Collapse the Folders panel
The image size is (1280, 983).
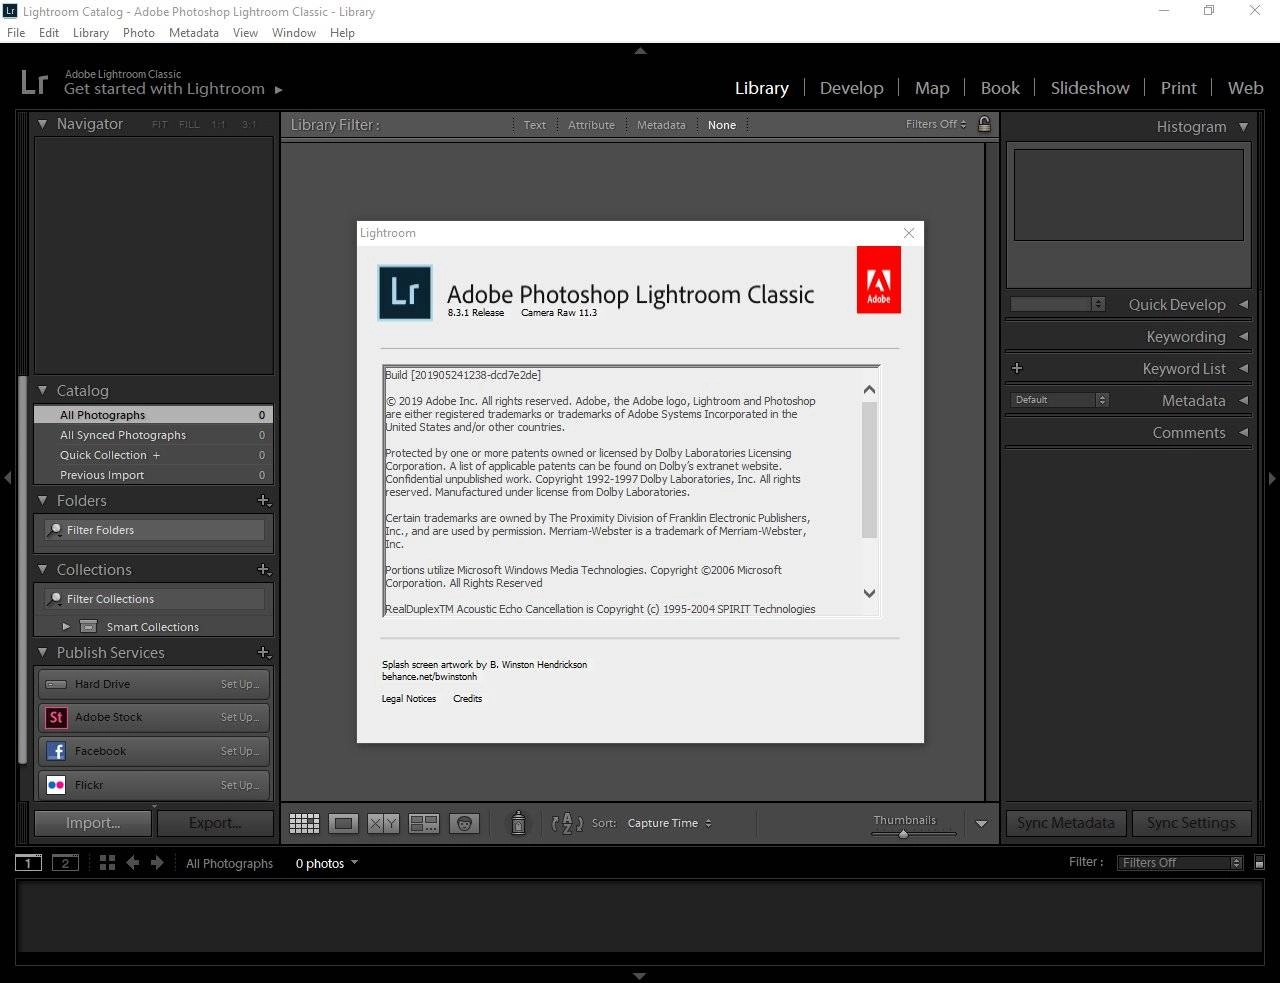(x=42, y=500)
